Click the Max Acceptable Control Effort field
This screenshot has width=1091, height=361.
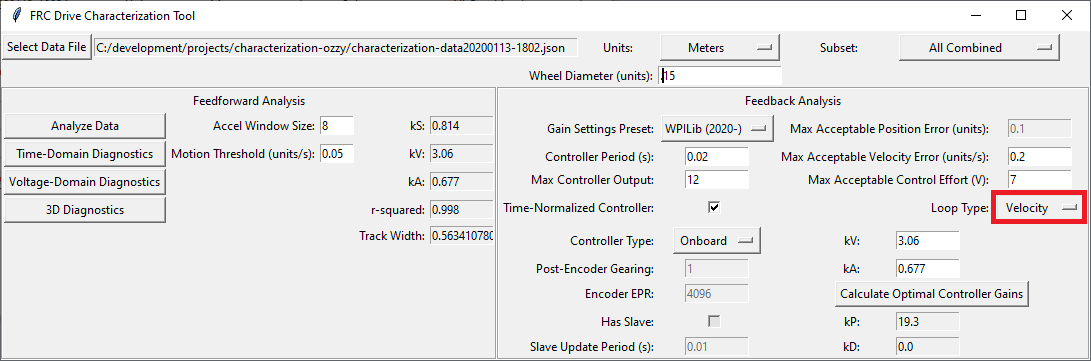pyautogui.click(x=1040, y=180)
